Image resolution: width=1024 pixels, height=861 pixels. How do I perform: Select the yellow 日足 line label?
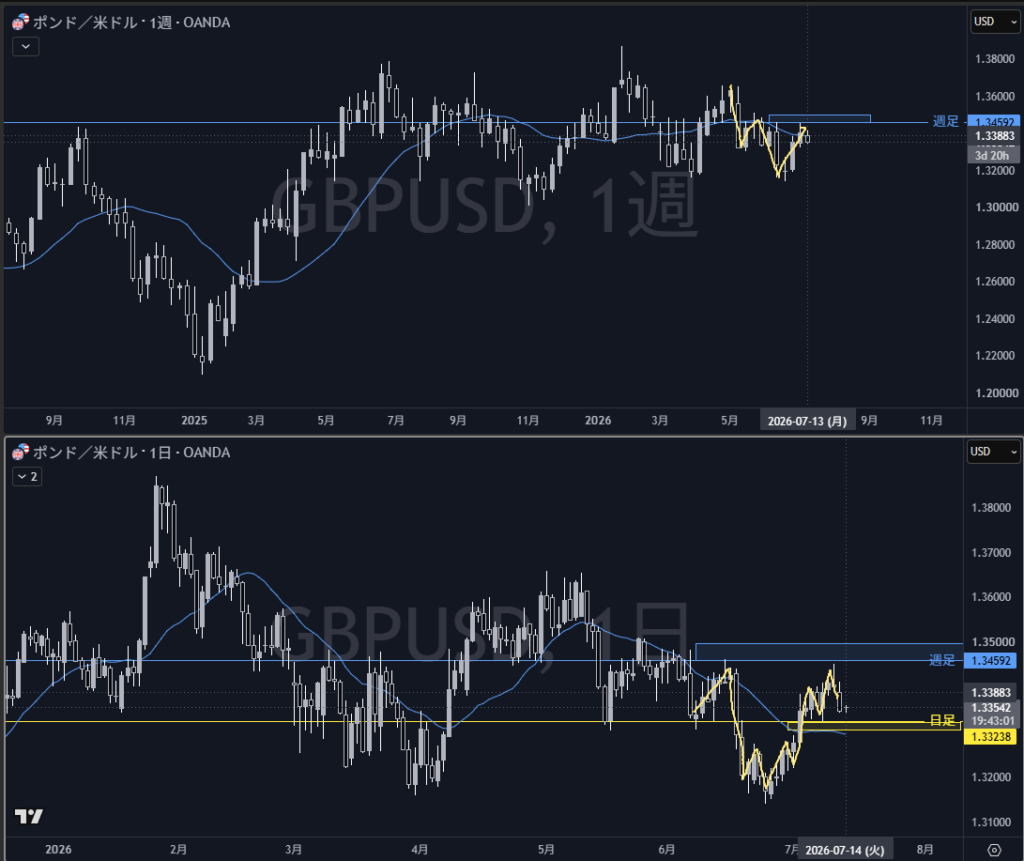[942, 720]
